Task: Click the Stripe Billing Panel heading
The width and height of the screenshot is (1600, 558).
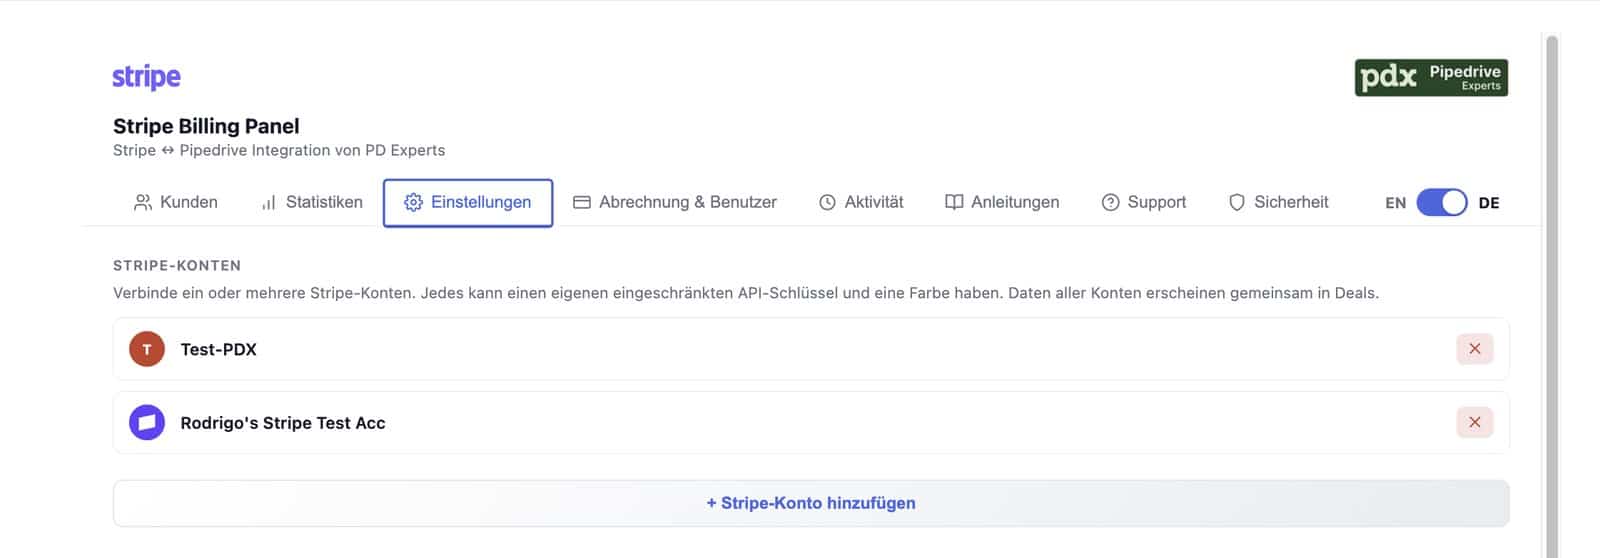Action: [206, 126]
